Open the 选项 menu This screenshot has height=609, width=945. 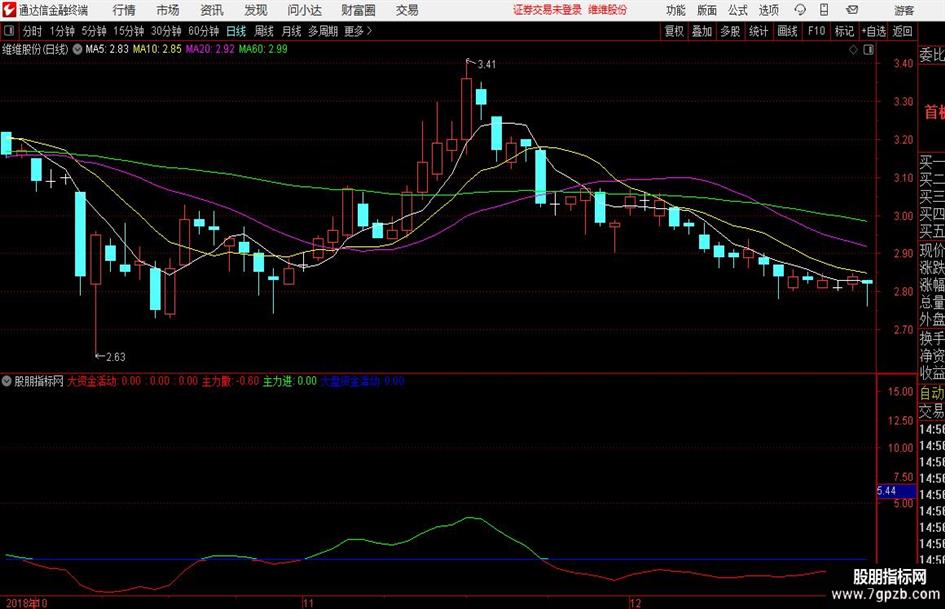pos(768,10)
